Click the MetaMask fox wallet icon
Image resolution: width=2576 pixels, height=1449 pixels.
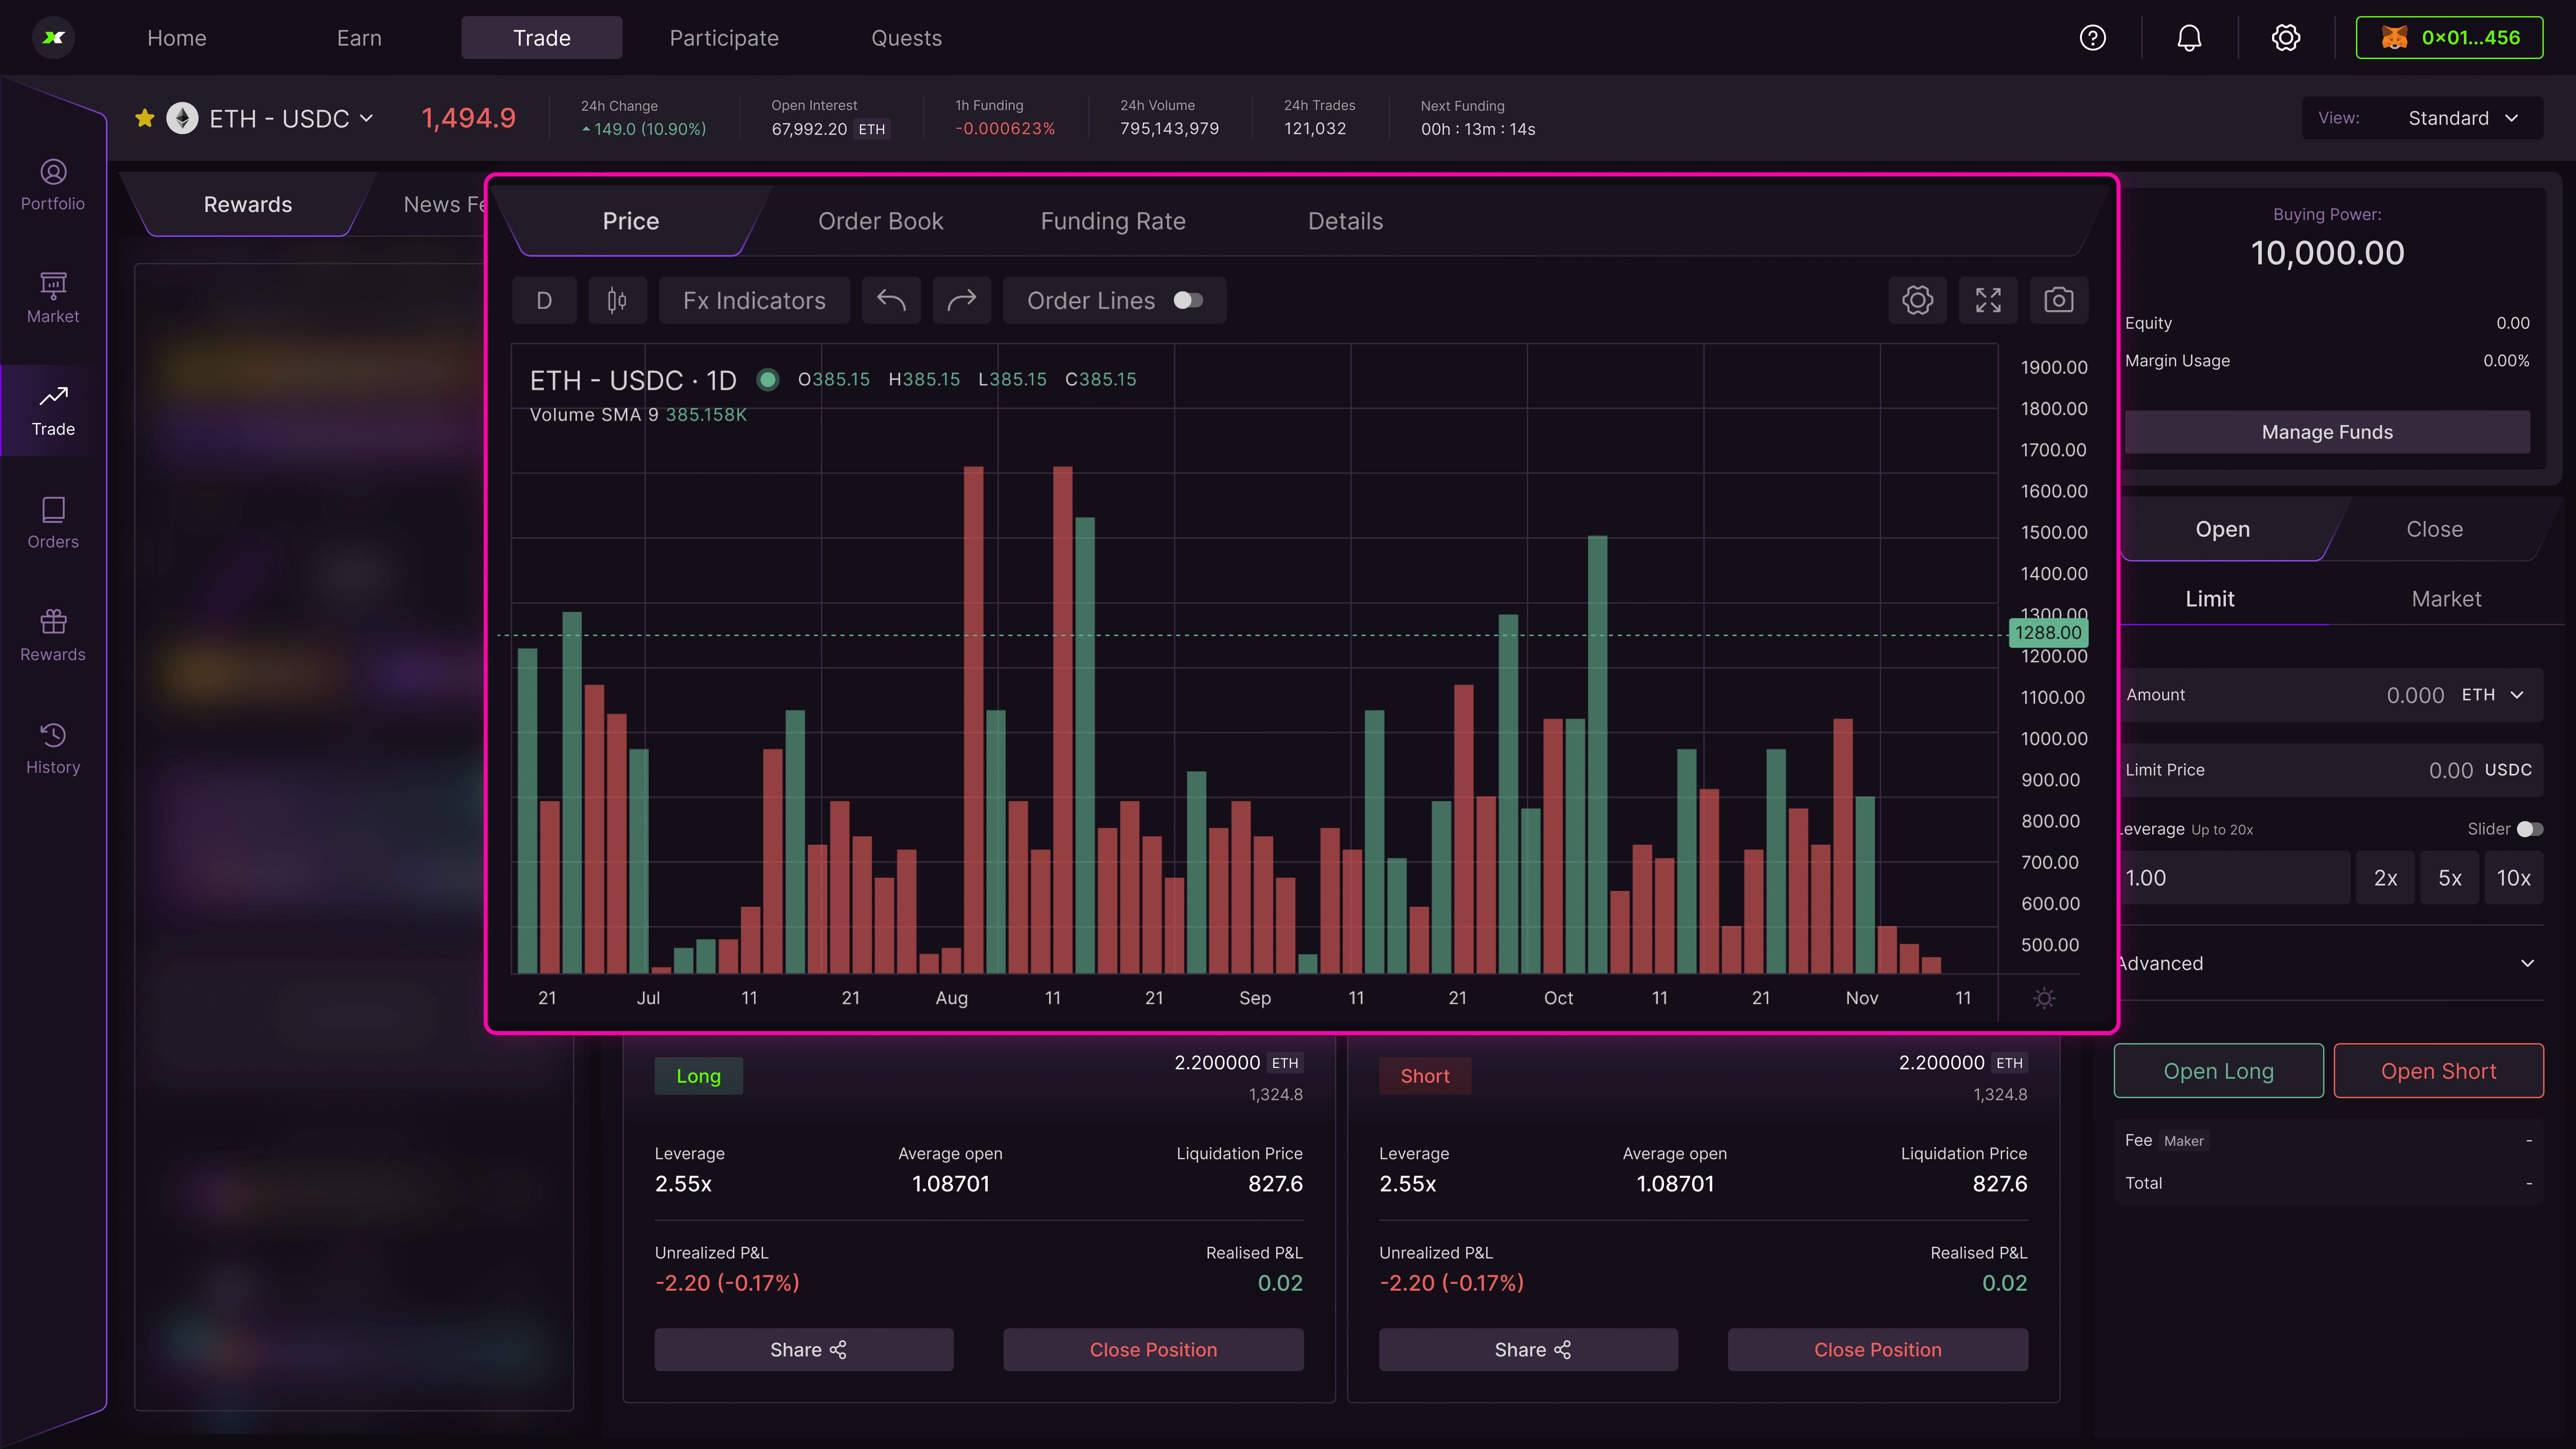click(x=2394, y=38)
